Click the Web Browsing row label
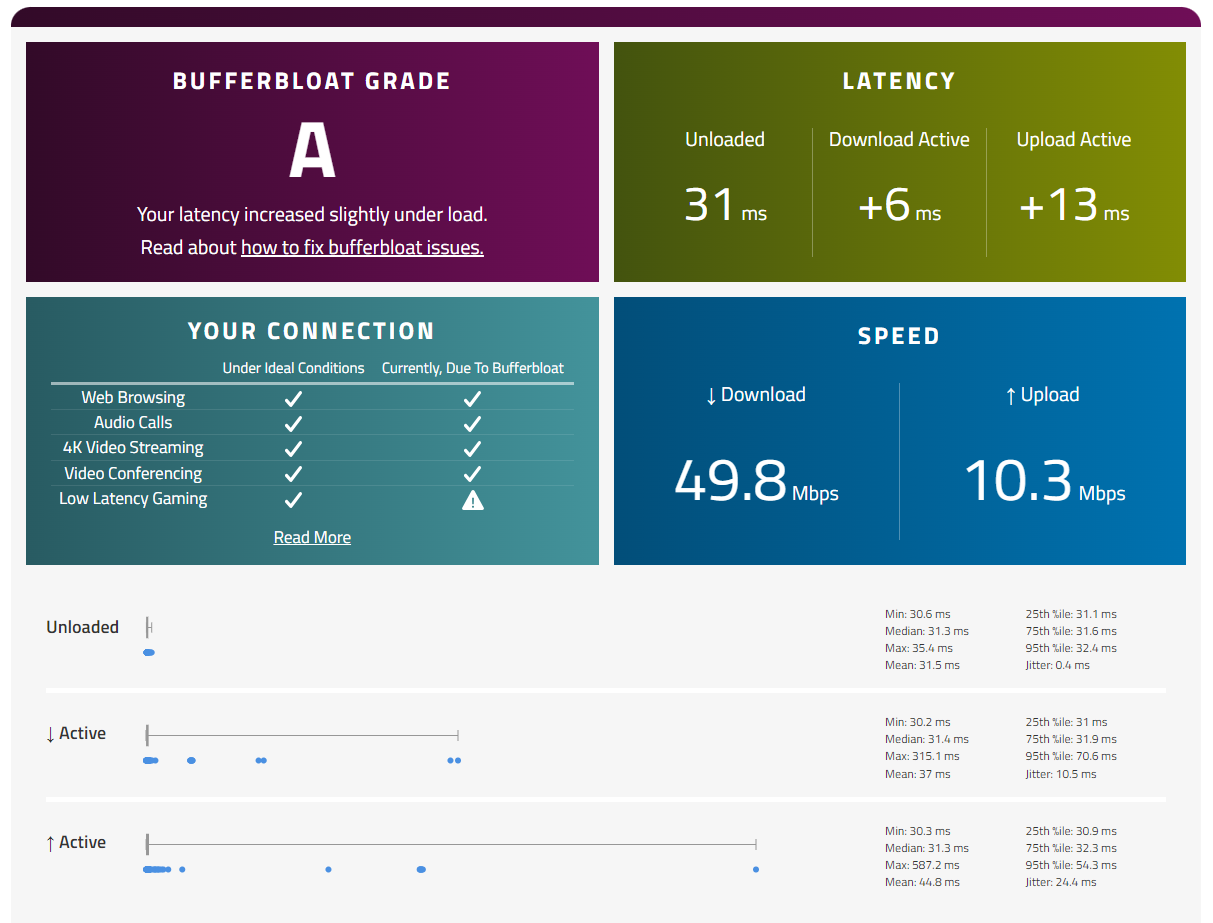Image resolution: width=1213 pixels, height=923 pixels. [x=133, y=397]
